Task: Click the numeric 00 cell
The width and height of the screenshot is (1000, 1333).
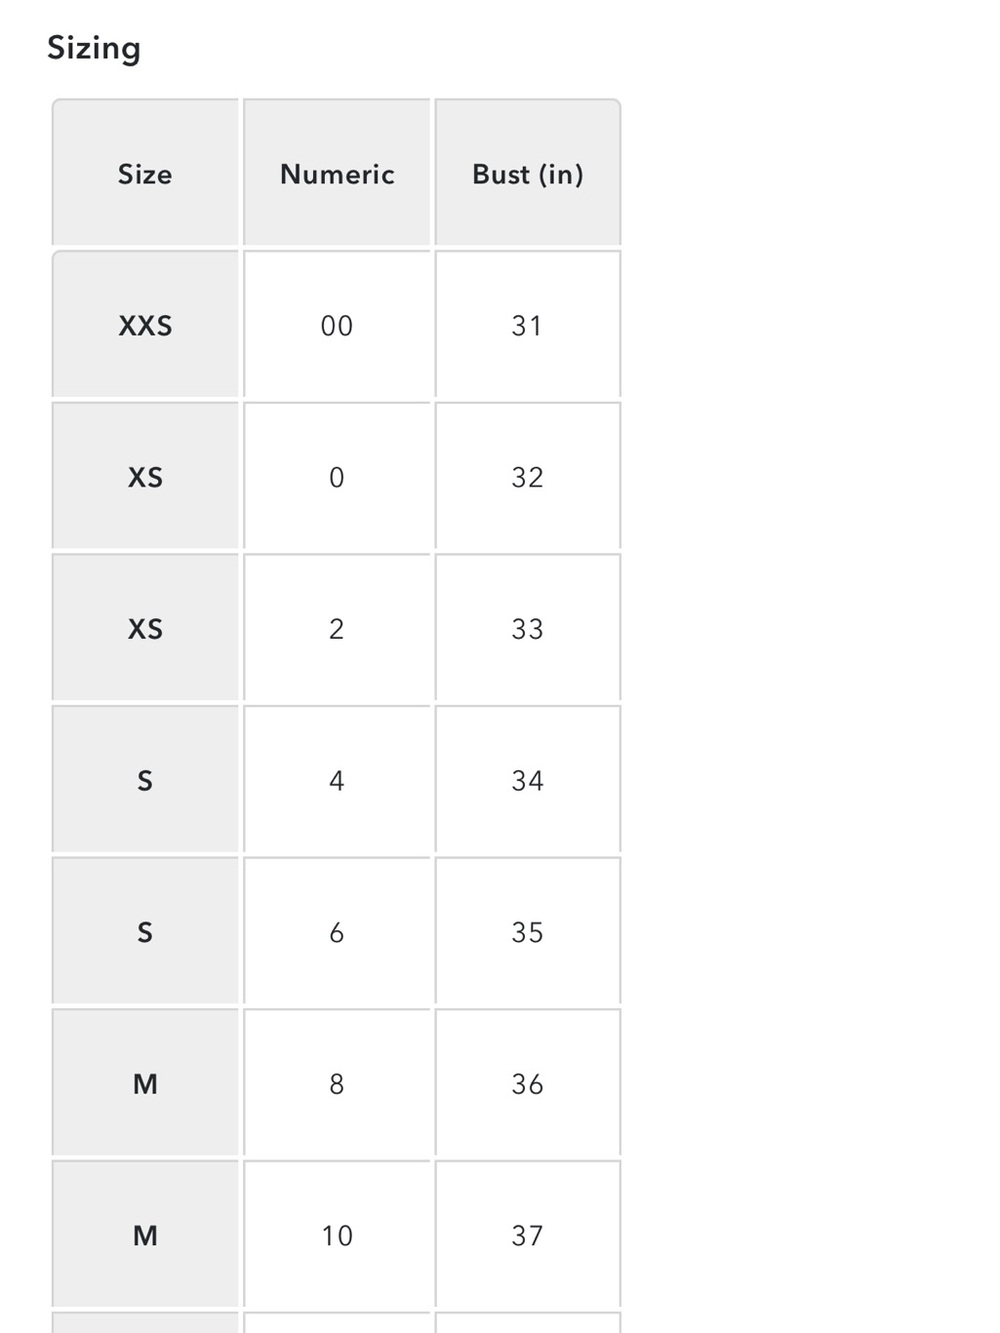Action: (337, 324)
